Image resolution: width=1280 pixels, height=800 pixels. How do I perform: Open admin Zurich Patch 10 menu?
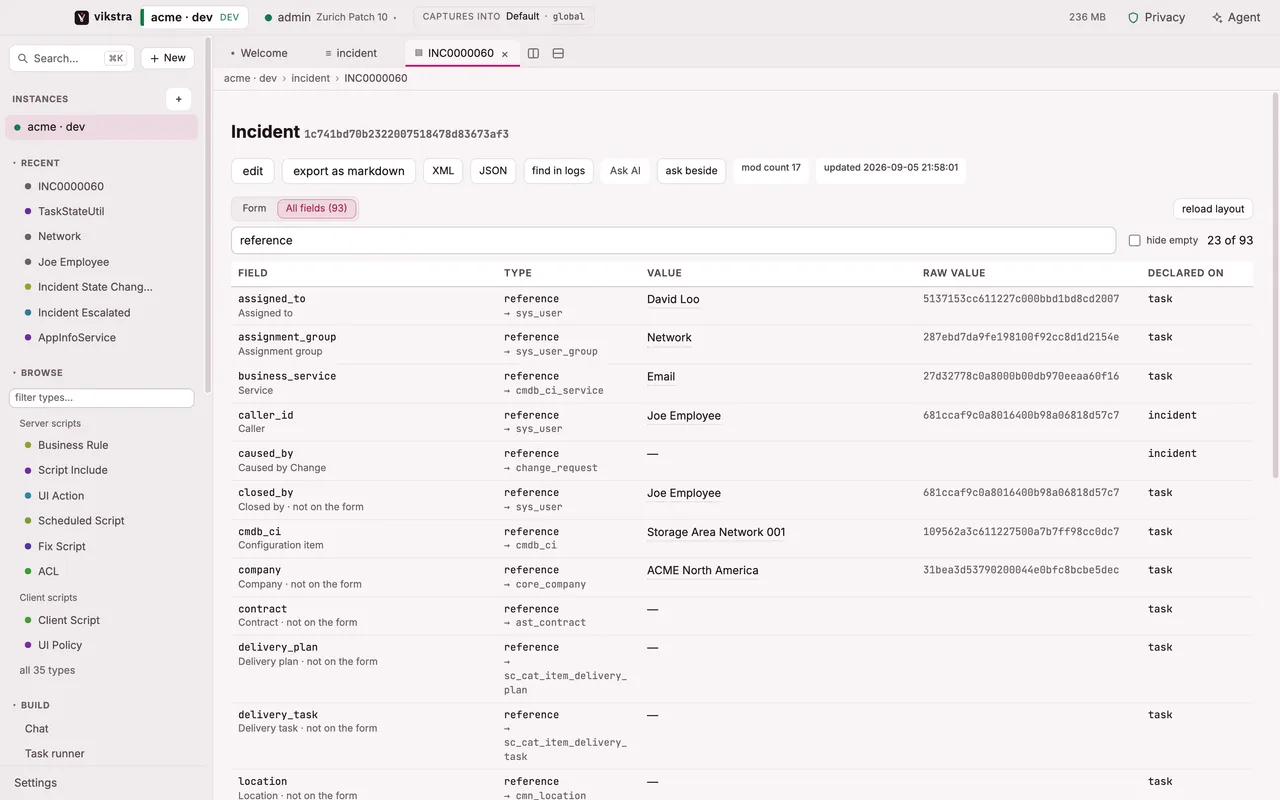pyautogui.click(x=330, y=17)
